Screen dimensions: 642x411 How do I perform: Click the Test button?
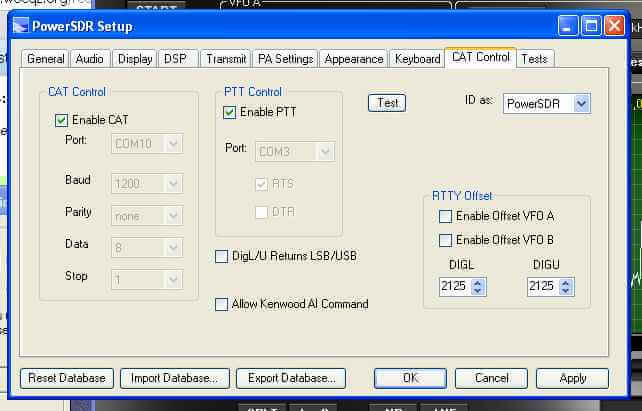[387, 103]
